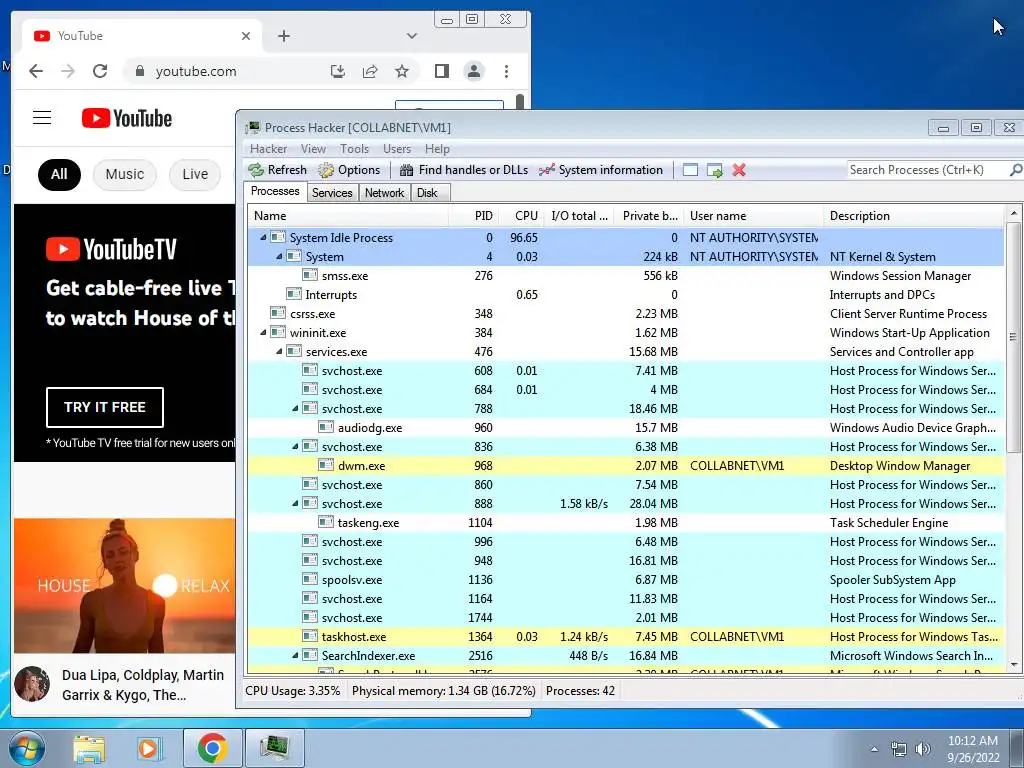Bookmark this page with the star icon

pyautogui.click(x=402, y=71)
